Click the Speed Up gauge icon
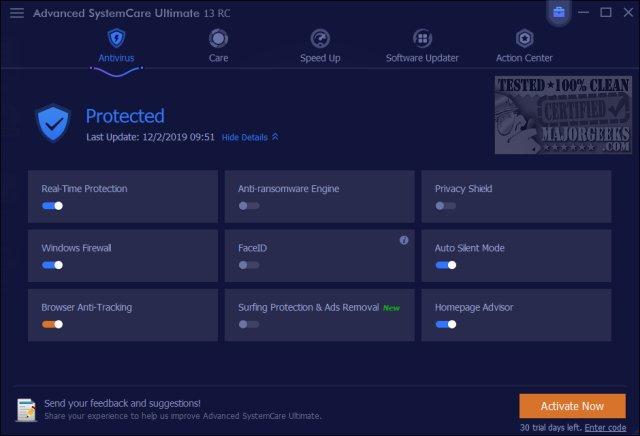This screenshot has height=436, width=640. [320, 39]
